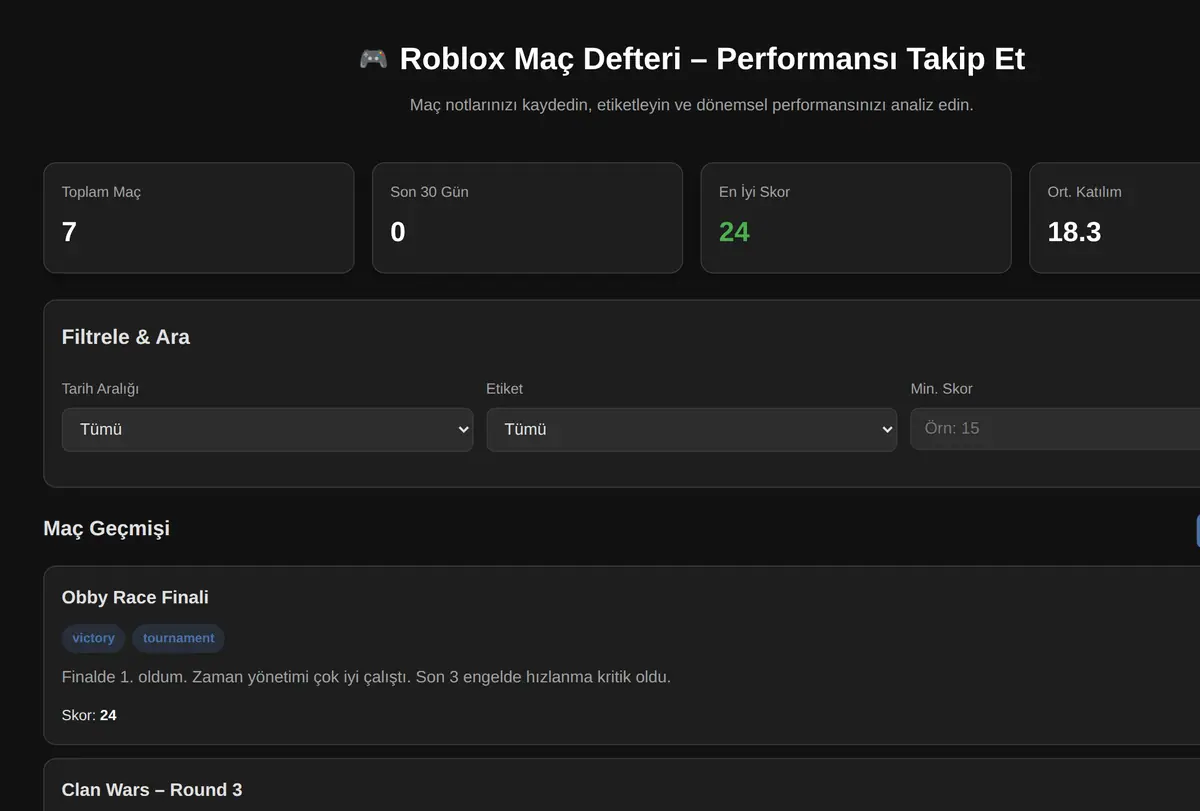Open the Tarih Aralığı dropdown
This screenshot has width=1200, height=811.
pyautogui.click(x=267, y=429)
